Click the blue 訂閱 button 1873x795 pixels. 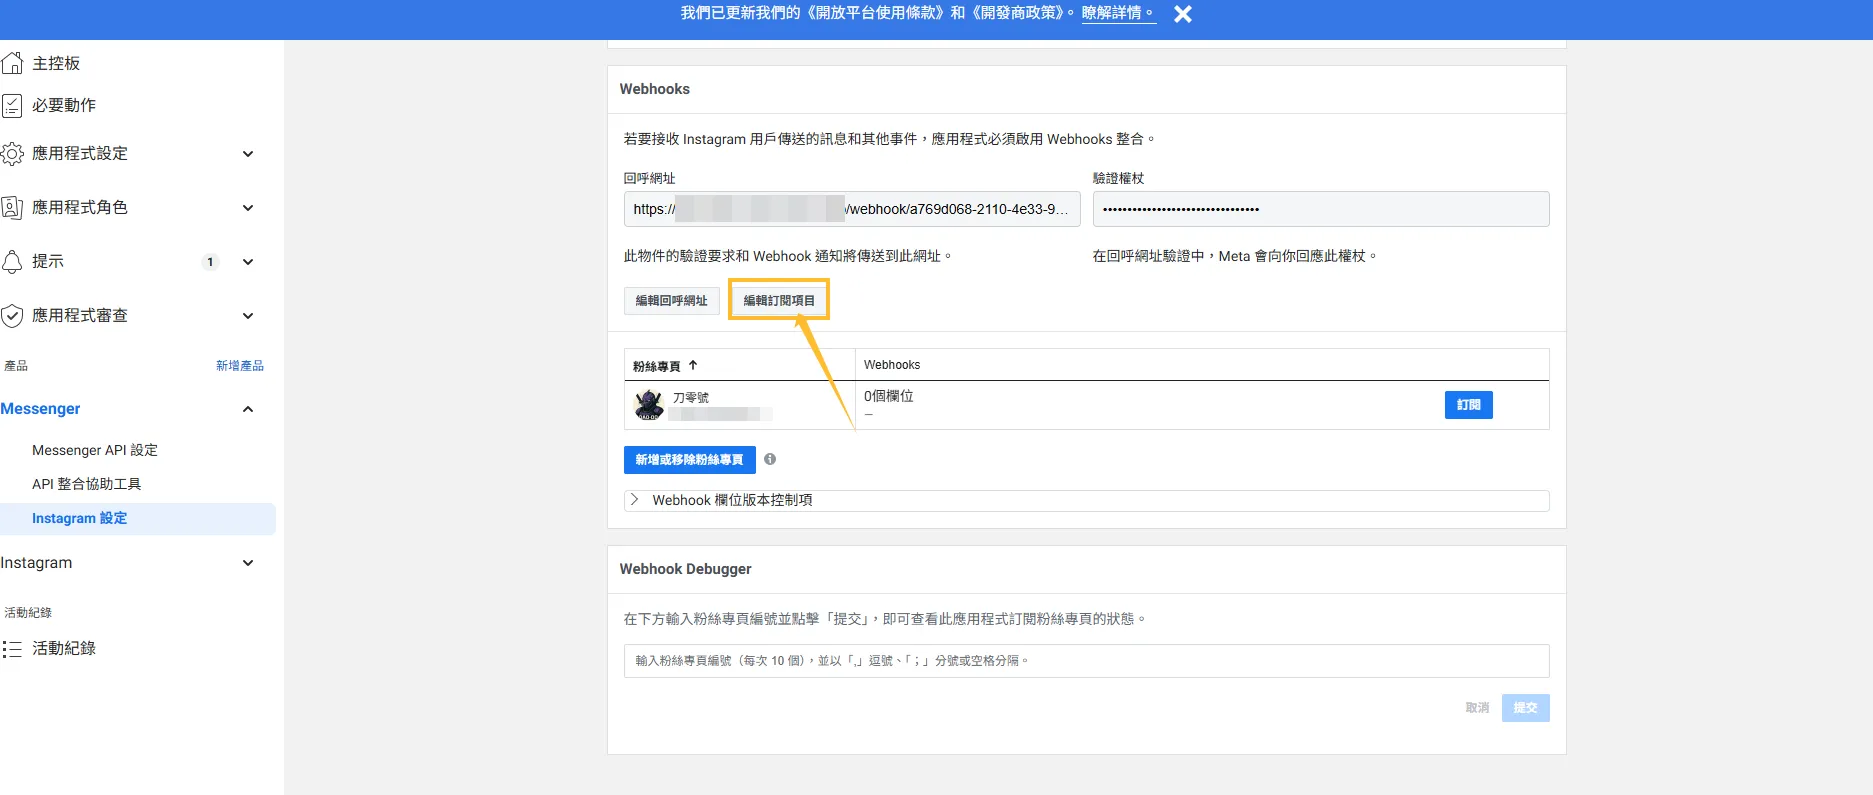[x=1468, y=405]
